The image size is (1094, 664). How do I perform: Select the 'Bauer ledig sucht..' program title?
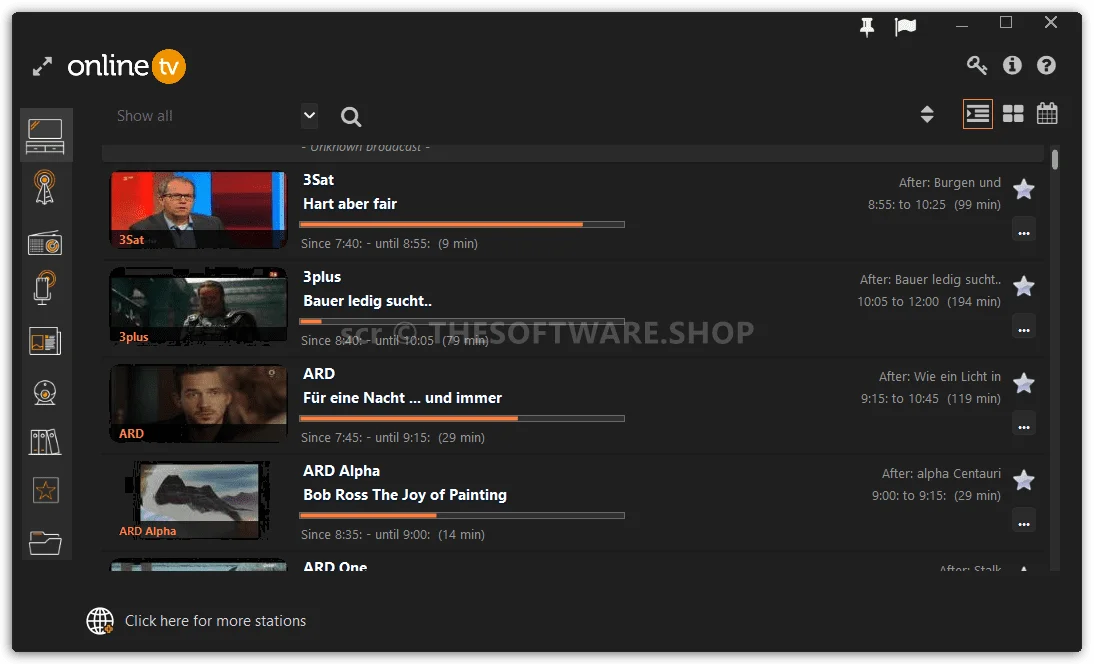click(x=368, y=301)
